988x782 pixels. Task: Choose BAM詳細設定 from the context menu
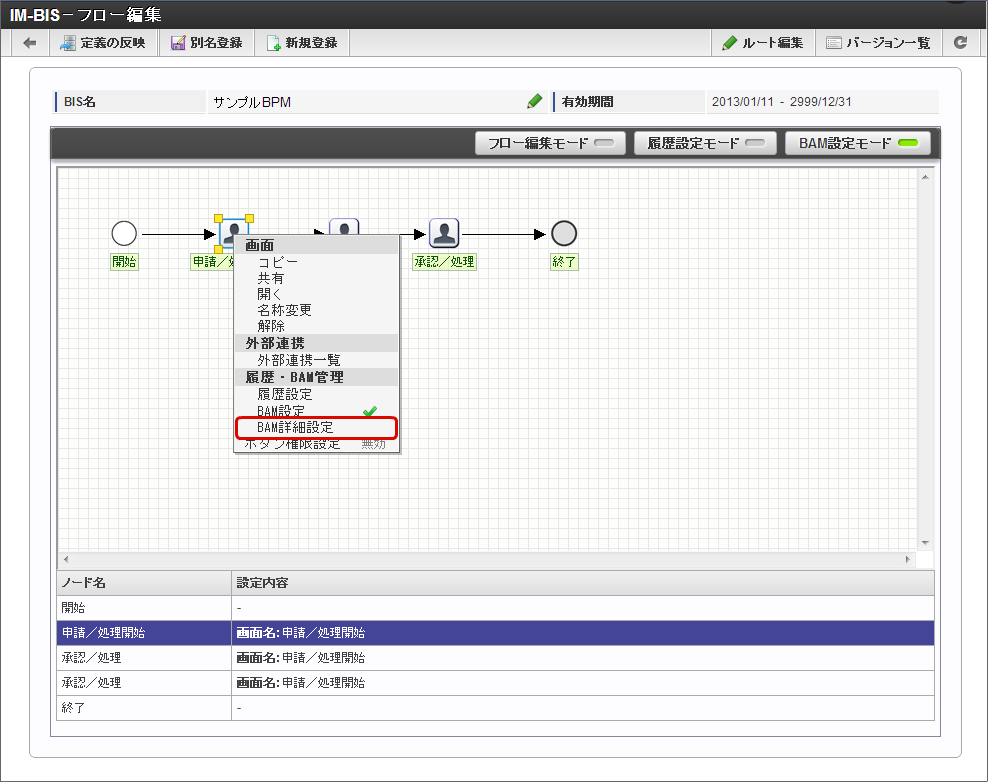(316, 427)
